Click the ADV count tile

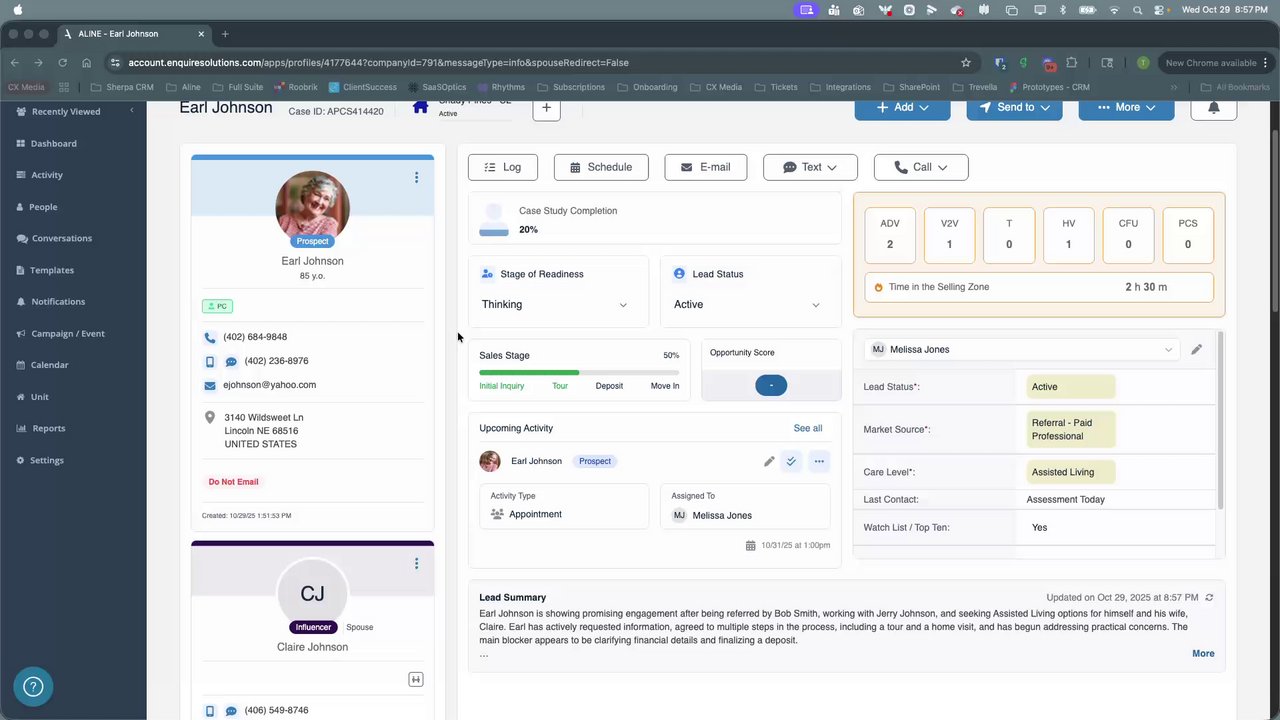point(889,234)
